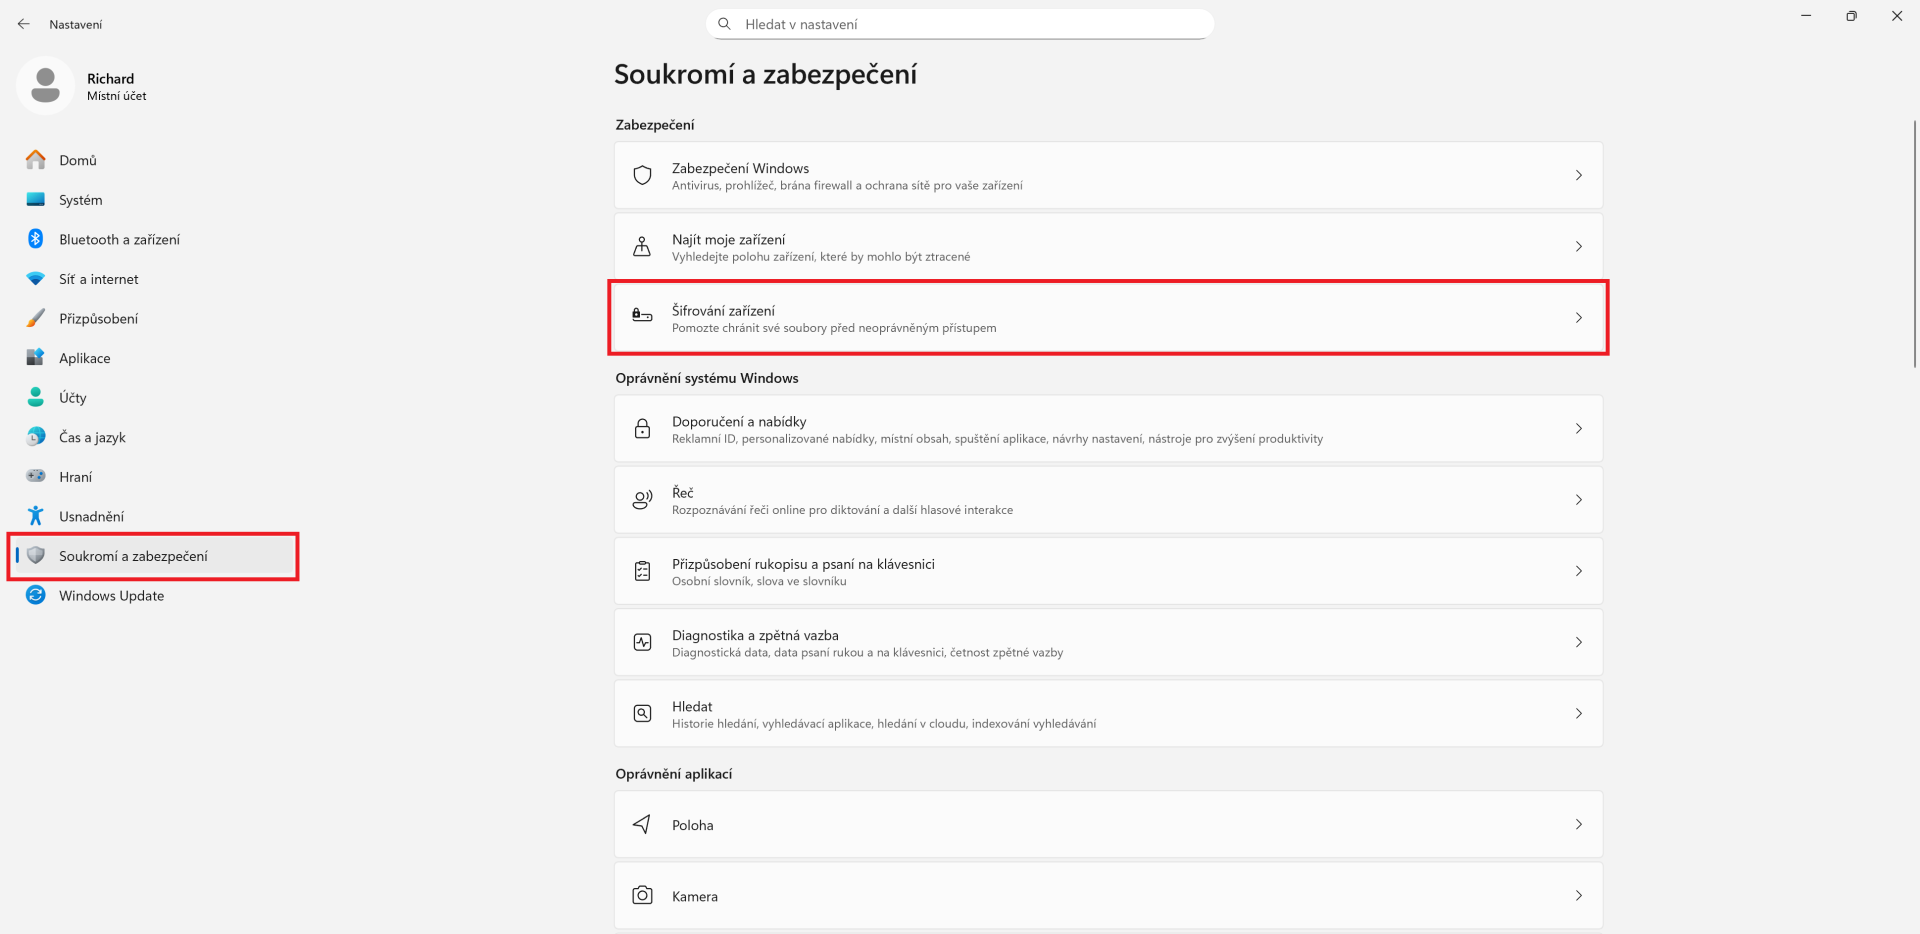Image resolution: width=1920 pixels, height=934 pixels.
Task: Go to Síť a internet section
Action: 98,279
